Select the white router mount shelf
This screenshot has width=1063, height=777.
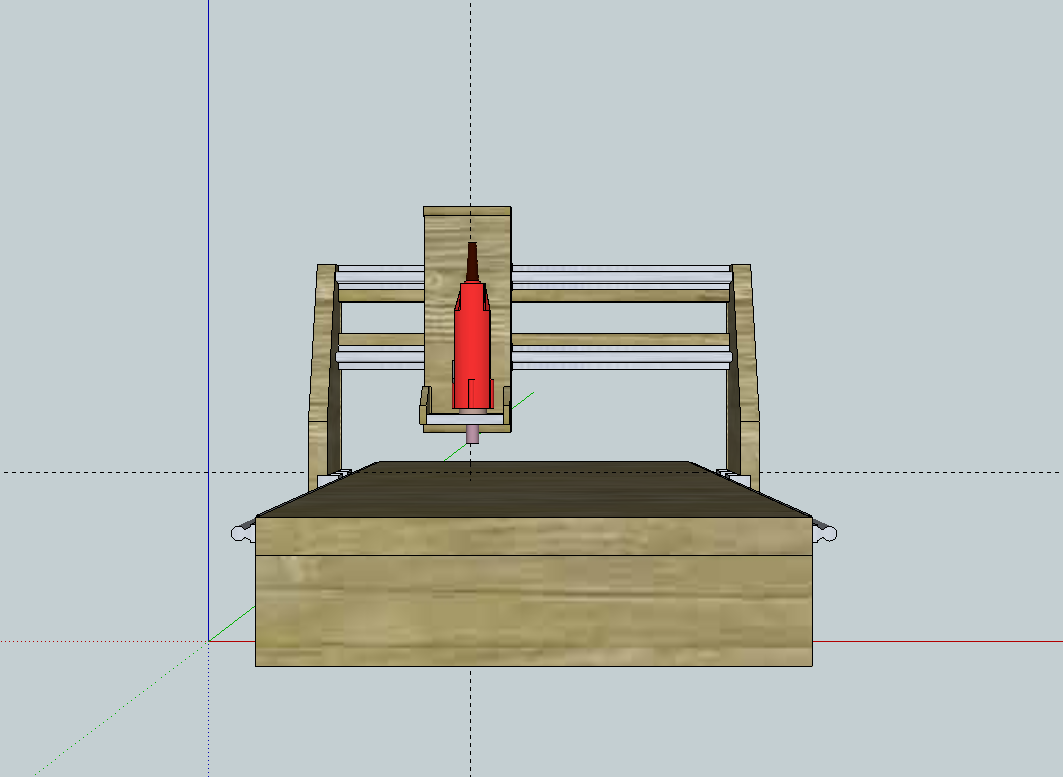click(465, 420)
